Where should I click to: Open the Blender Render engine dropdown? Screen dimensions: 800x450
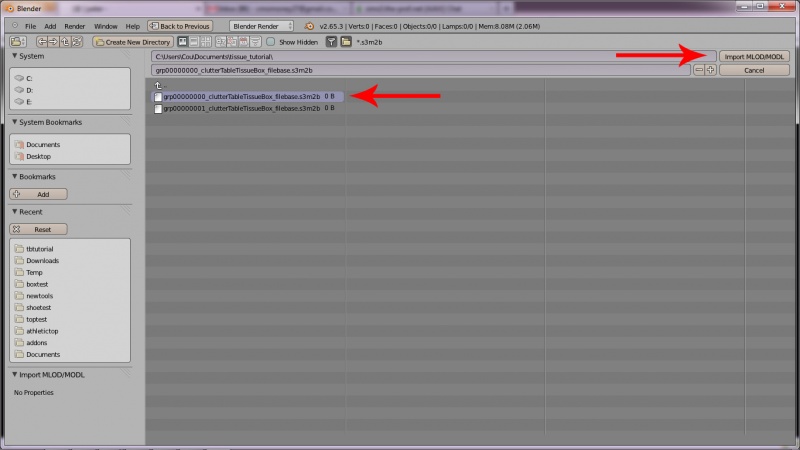click(261, 25)
